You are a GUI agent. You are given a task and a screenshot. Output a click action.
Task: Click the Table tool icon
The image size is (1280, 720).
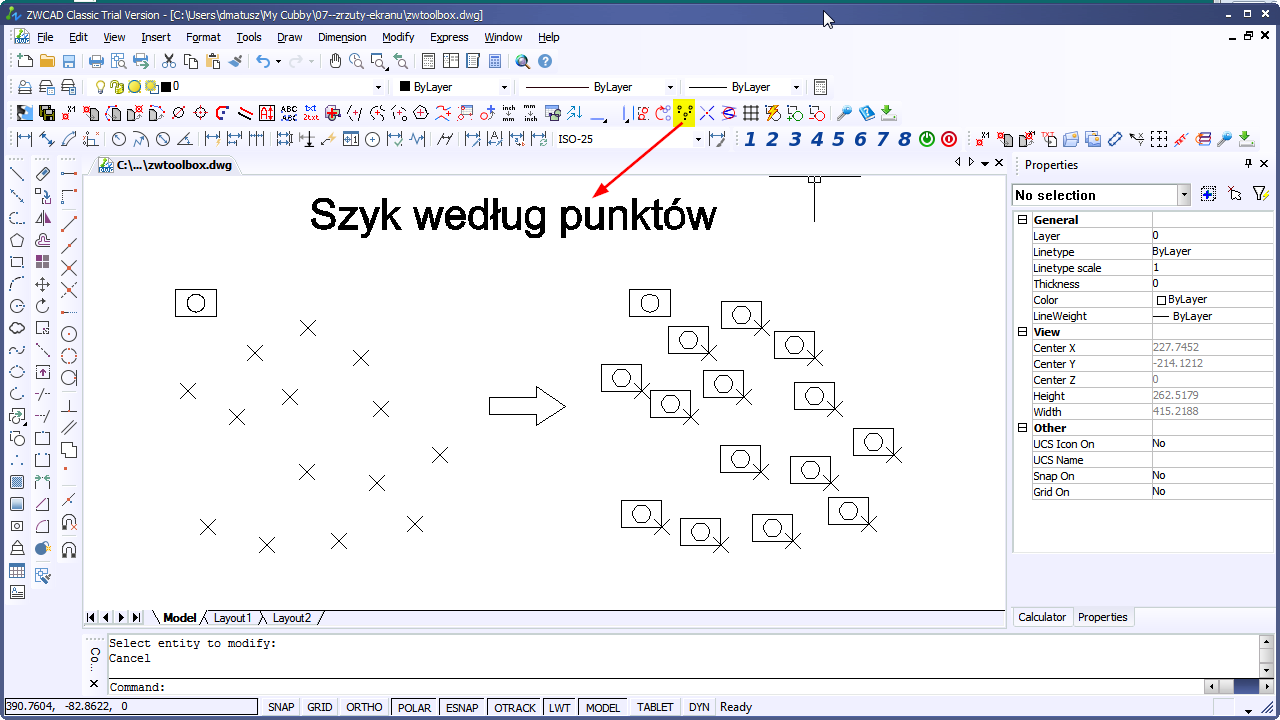click(x=17, y=571)
